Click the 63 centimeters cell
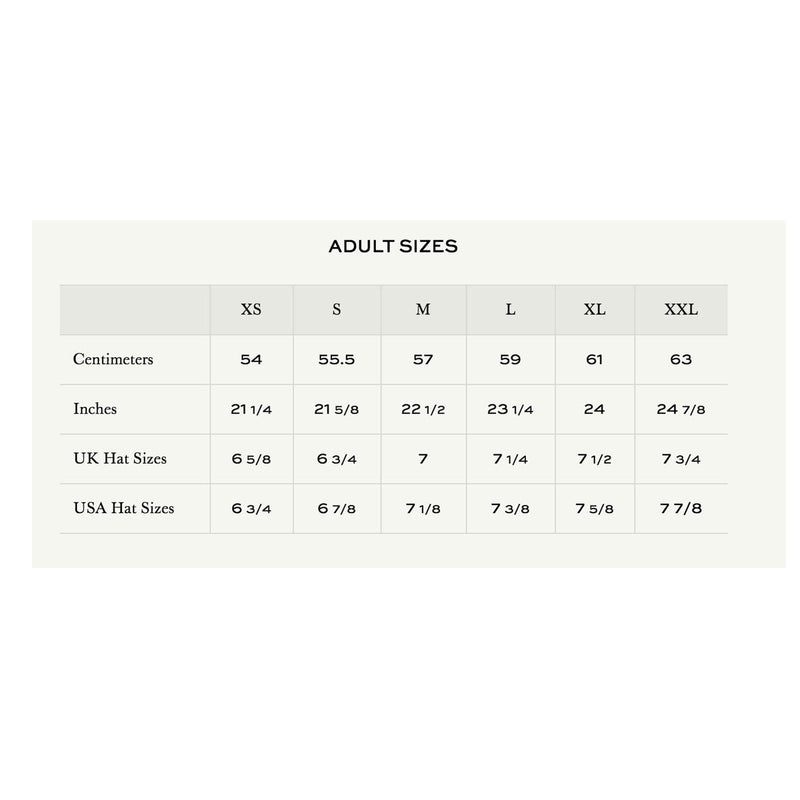The height and width of the screenshot is (800, 800). 681,360
